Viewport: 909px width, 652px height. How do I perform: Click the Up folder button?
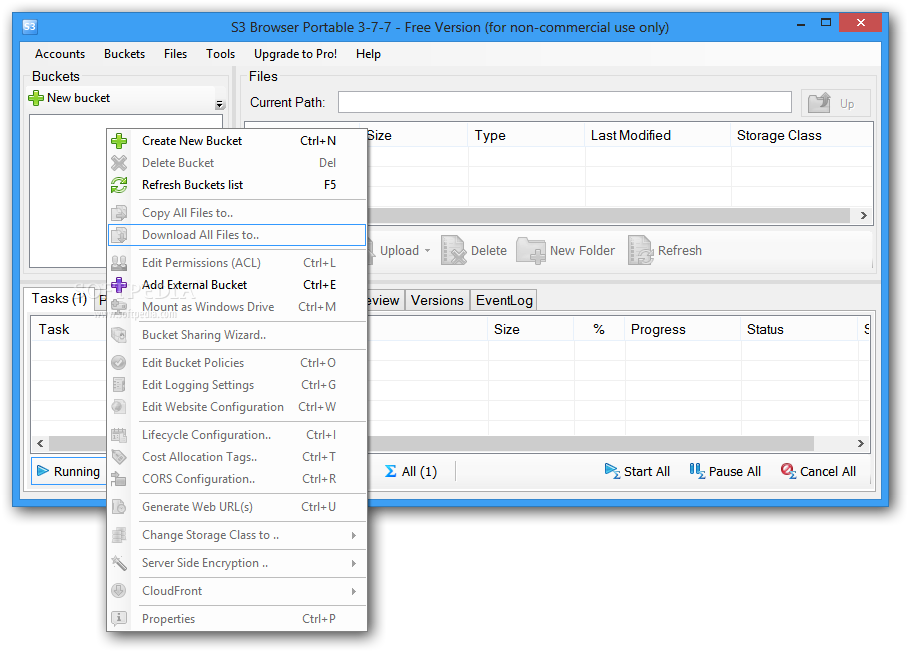tap(835, 103)
